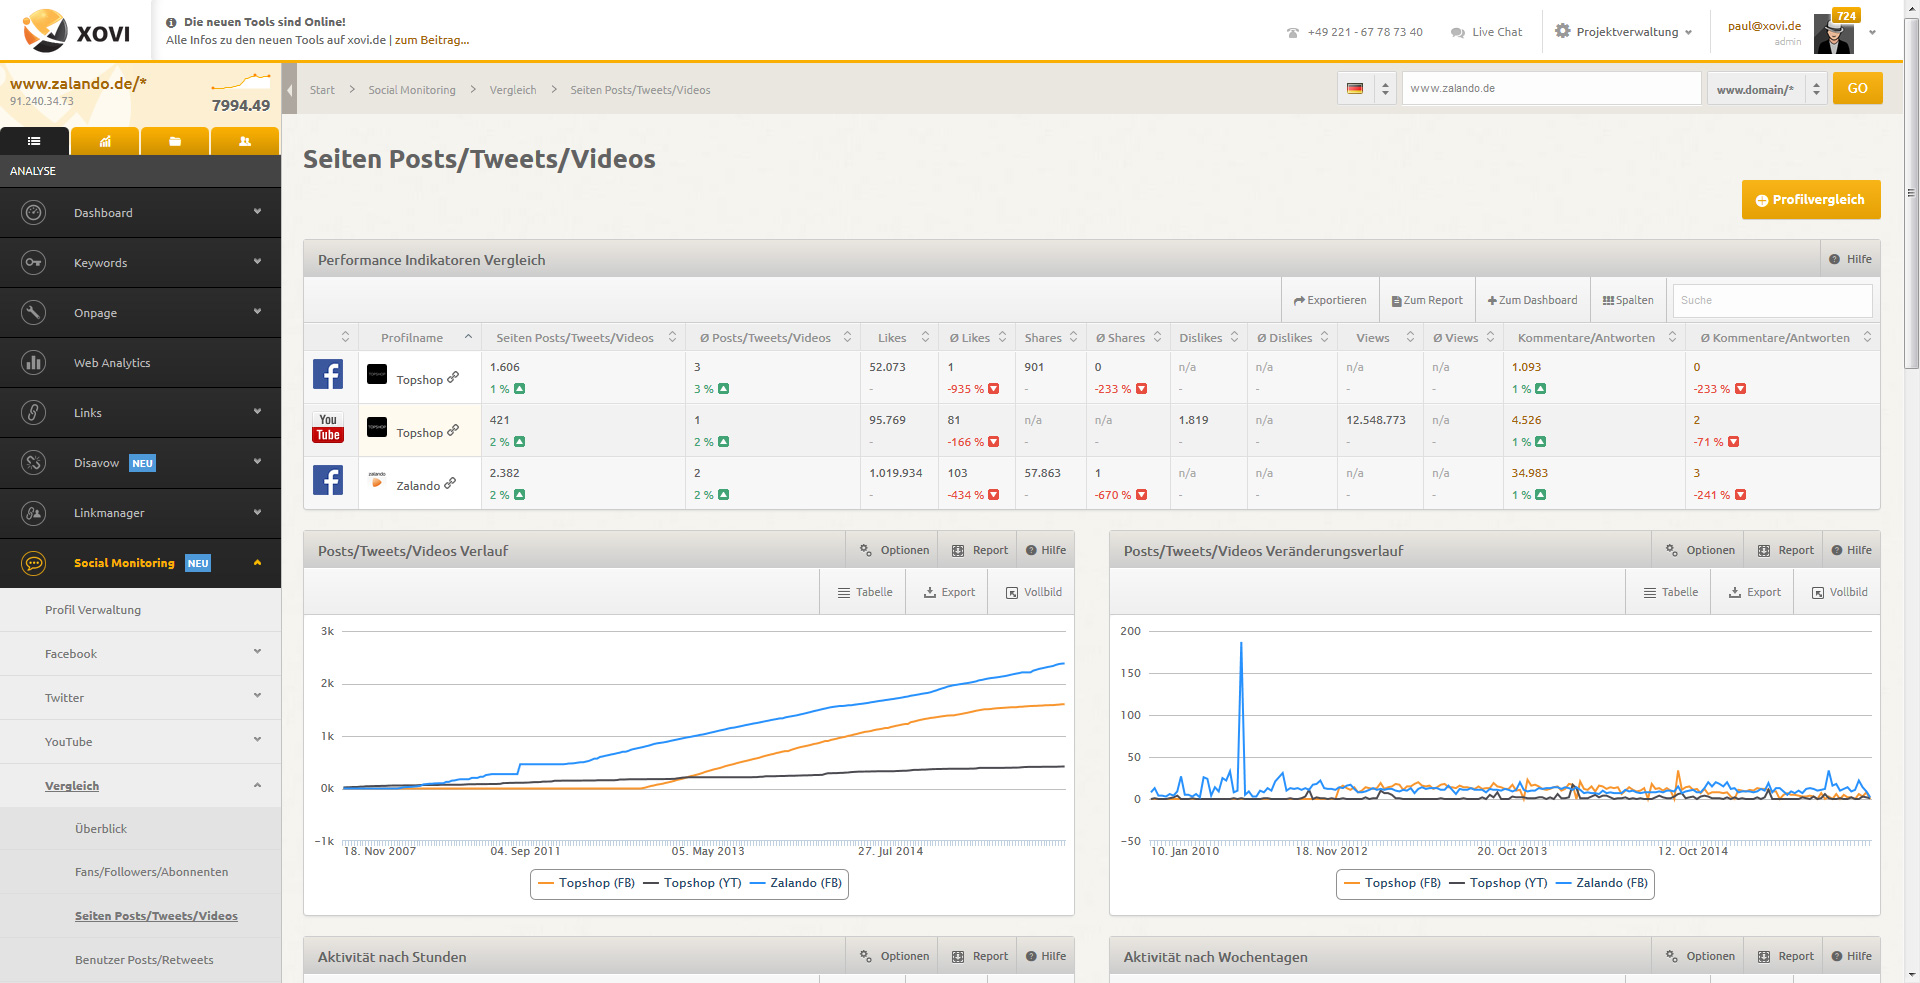Viewport: 1920px width, 983px height.
Task: Open the Spalten column selector
Action: coord(1628,300)
